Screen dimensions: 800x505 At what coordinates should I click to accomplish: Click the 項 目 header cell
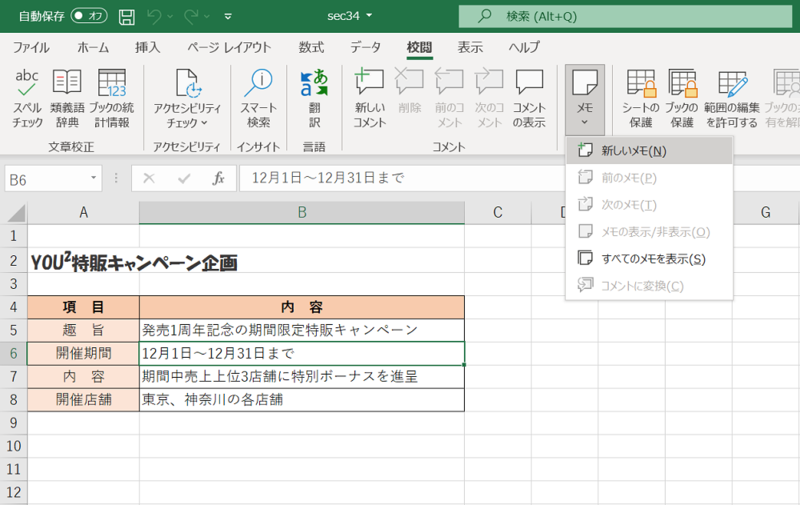(84, 307)
